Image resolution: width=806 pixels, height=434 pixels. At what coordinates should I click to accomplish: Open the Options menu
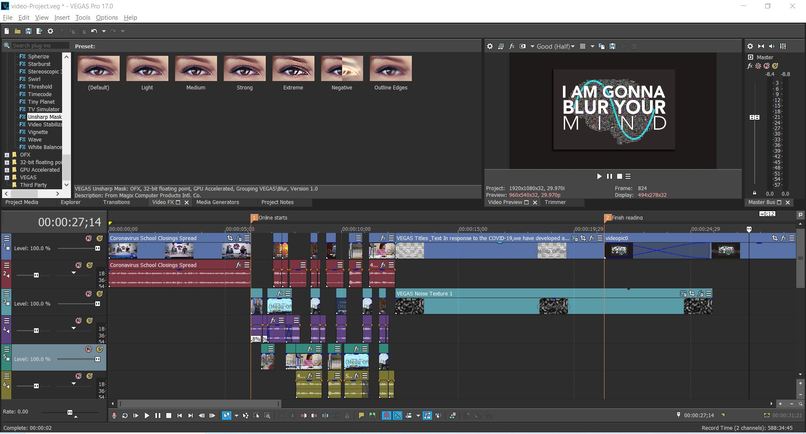[x=106, y=17]
